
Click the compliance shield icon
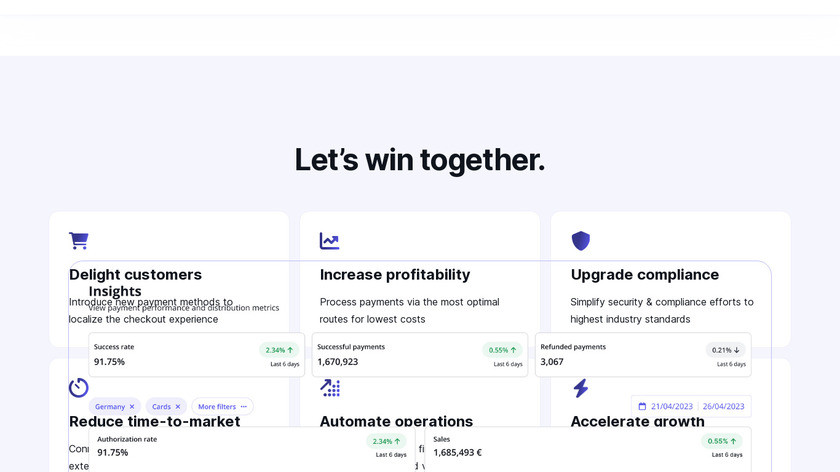580,241
